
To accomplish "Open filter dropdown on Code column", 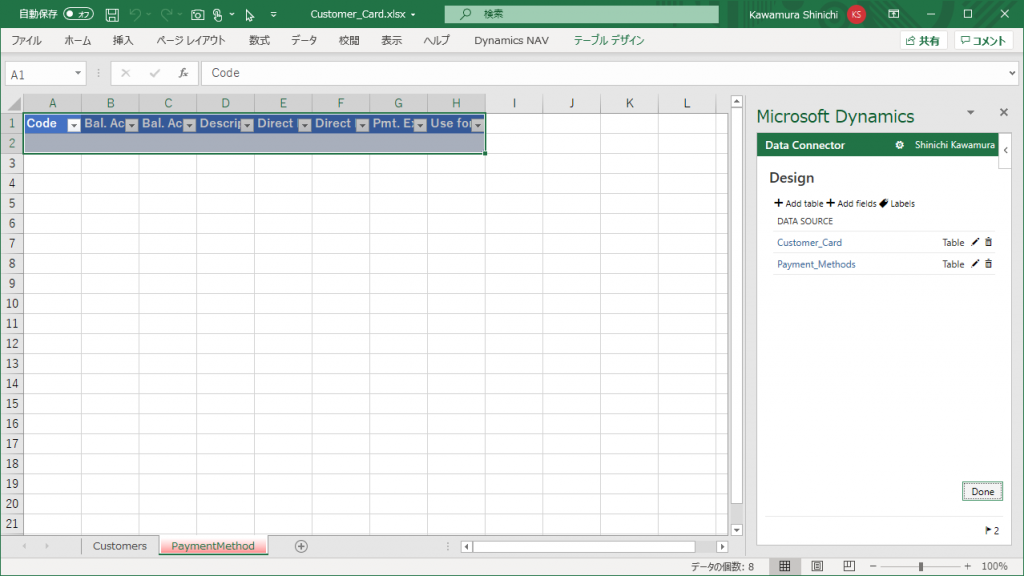I will pyautogui.click(x=74, y=125).
